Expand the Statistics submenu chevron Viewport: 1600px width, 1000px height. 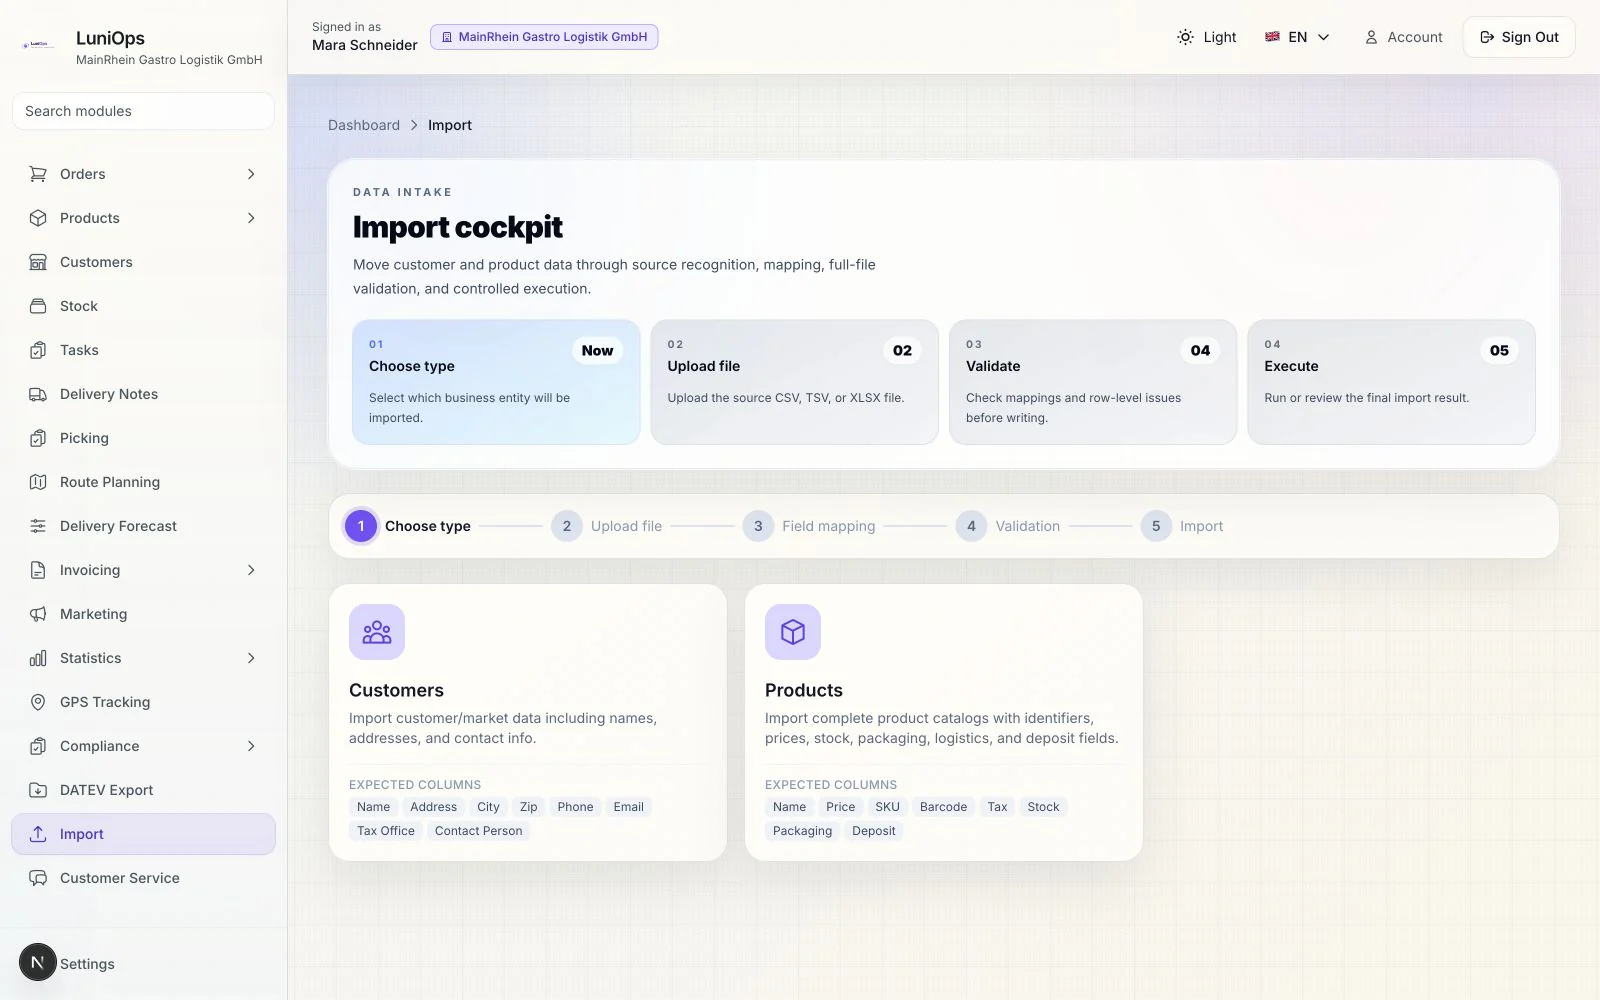[x=251, y=658]
